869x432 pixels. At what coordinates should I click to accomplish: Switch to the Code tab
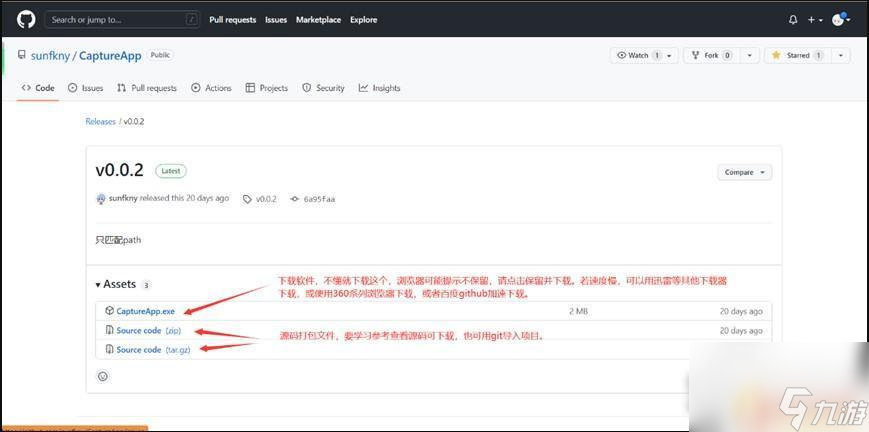click(38, 88)
